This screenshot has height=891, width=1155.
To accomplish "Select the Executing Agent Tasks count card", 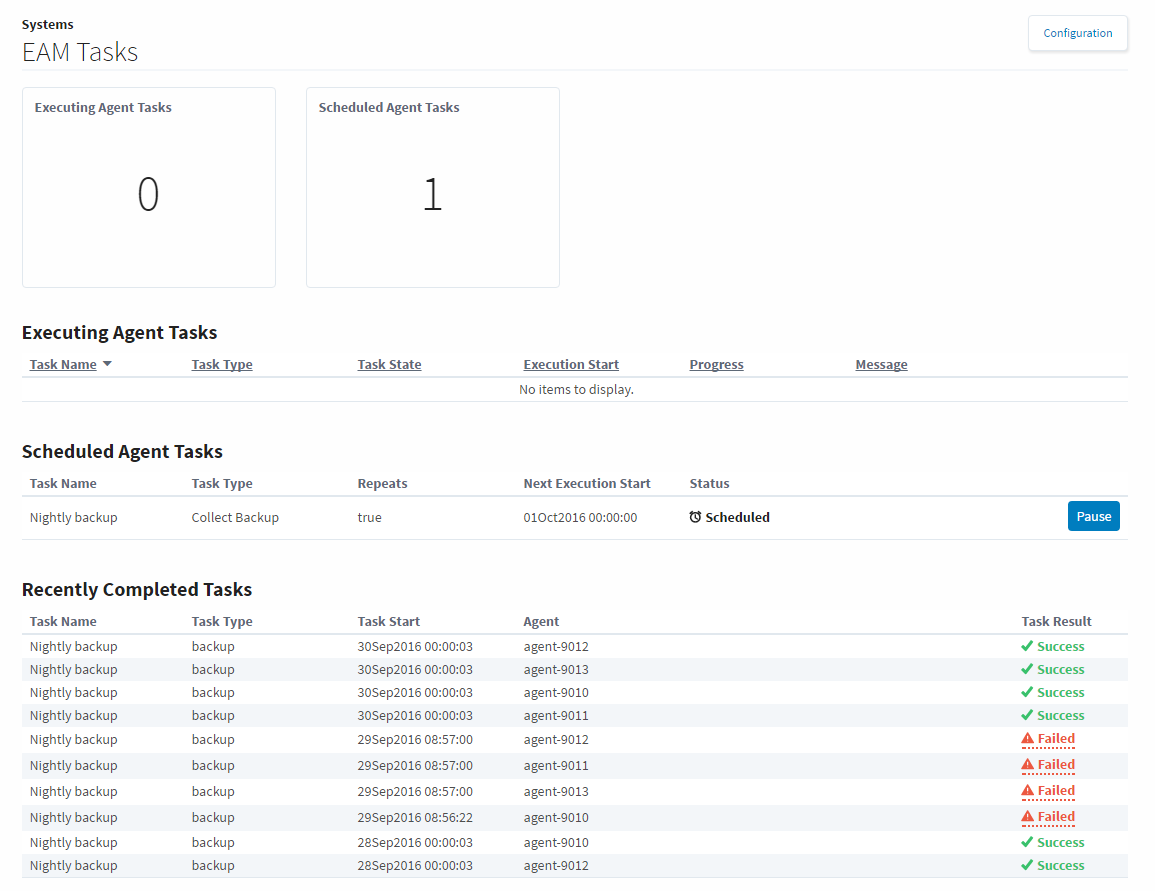I will click(x=148, y=188).
